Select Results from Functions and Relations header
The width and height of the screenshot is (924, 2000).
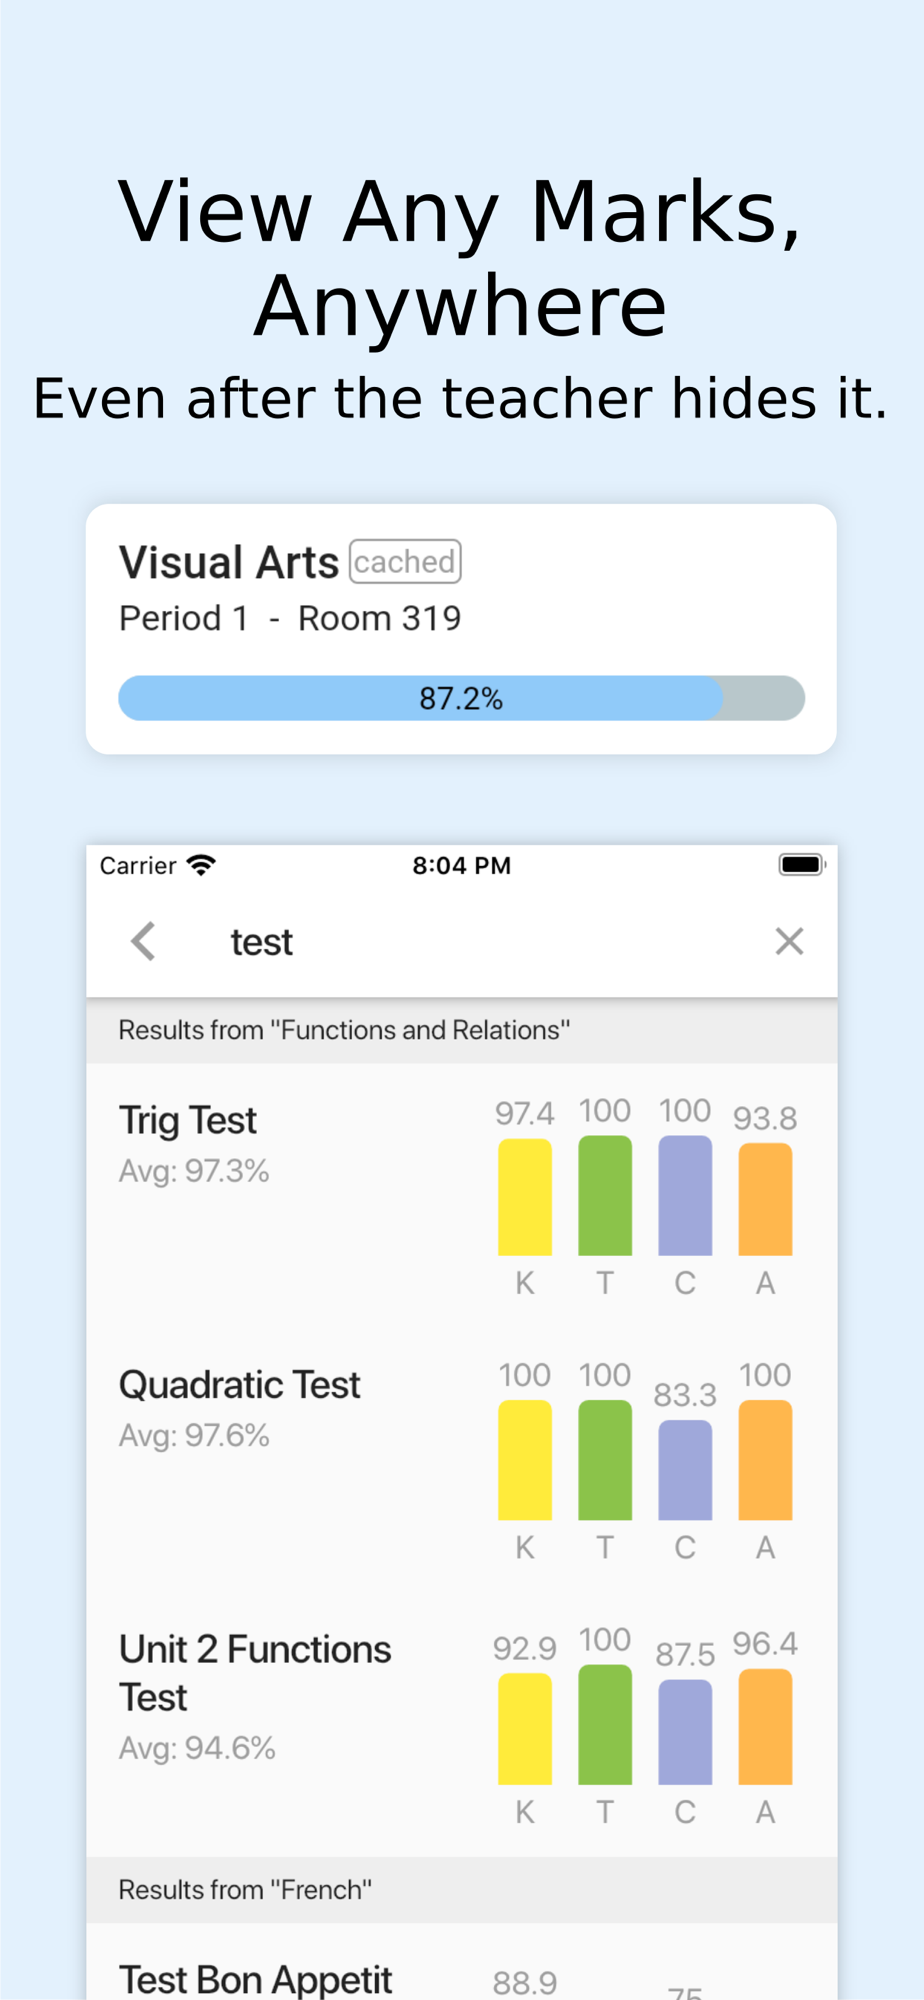(461, 1030)
